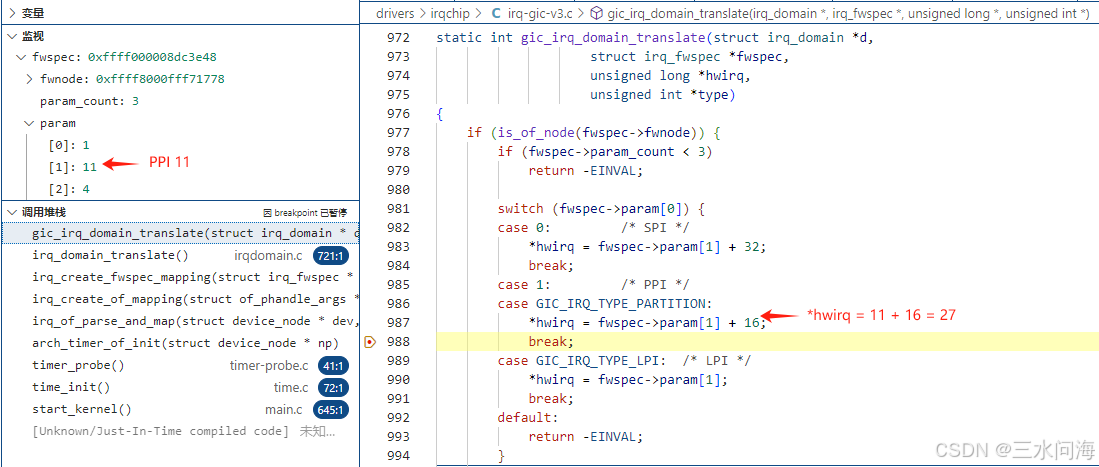Click the '/* LPI */' comment

click(716, 360)
